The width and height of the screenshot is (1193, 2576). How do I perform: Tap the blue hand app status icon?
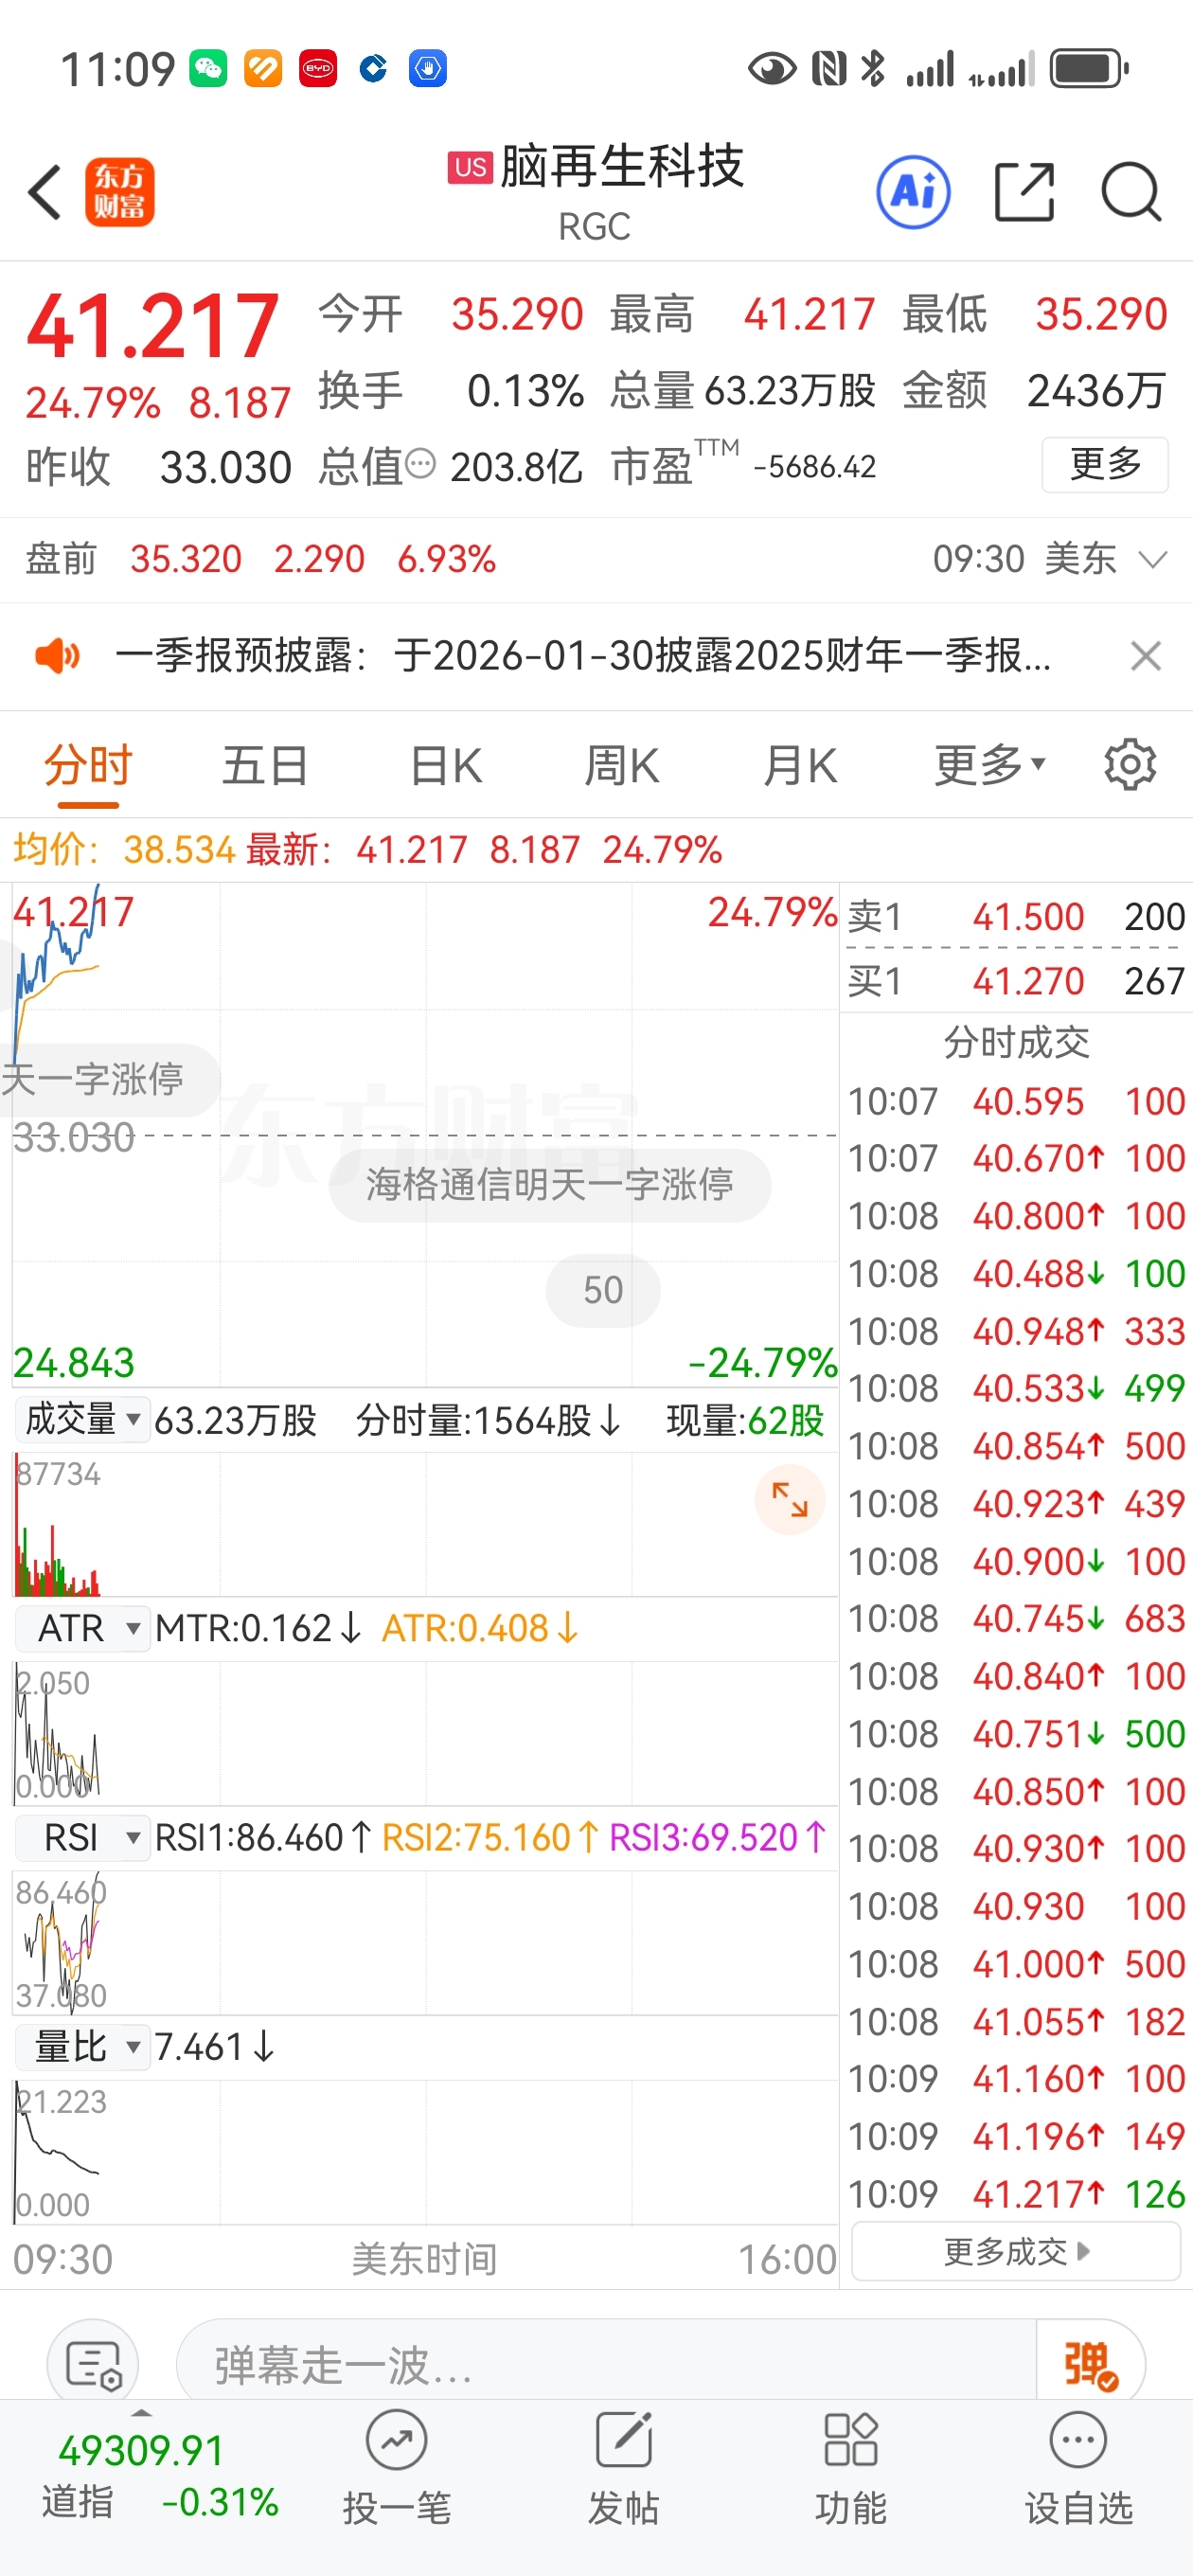(x=428, y=69)
